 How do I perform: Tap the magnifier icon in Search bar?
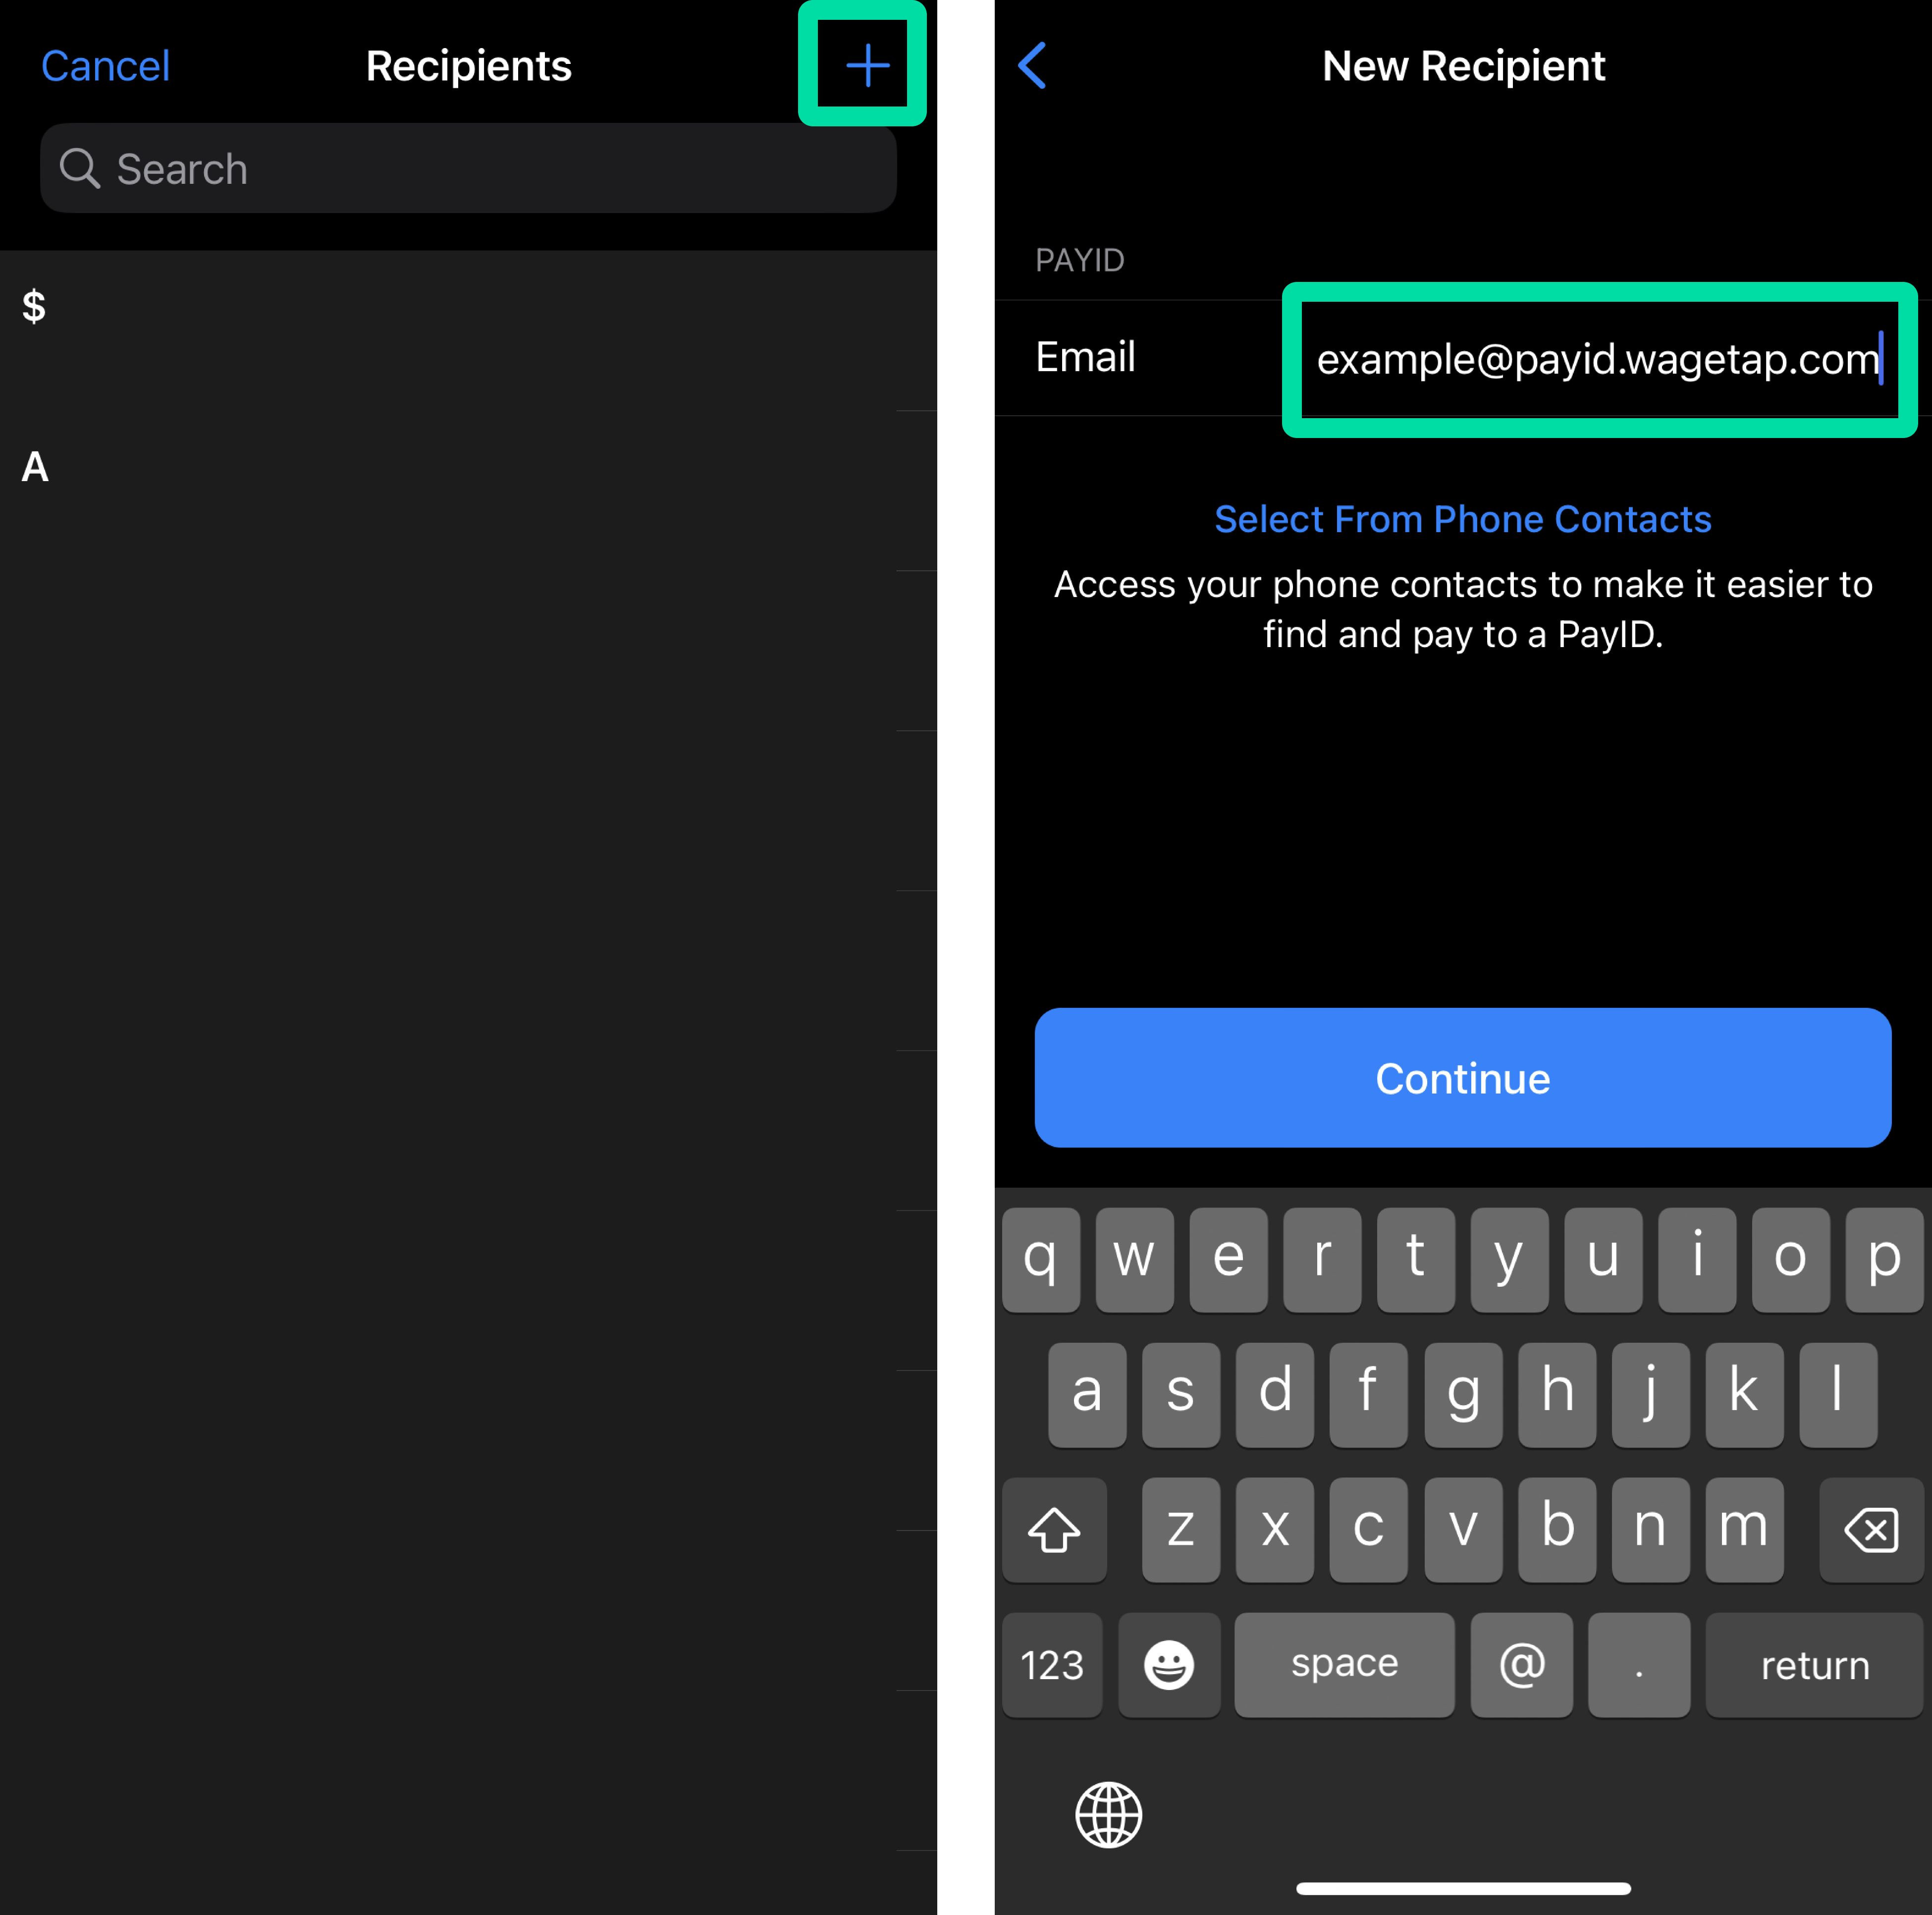click(79, 169)
